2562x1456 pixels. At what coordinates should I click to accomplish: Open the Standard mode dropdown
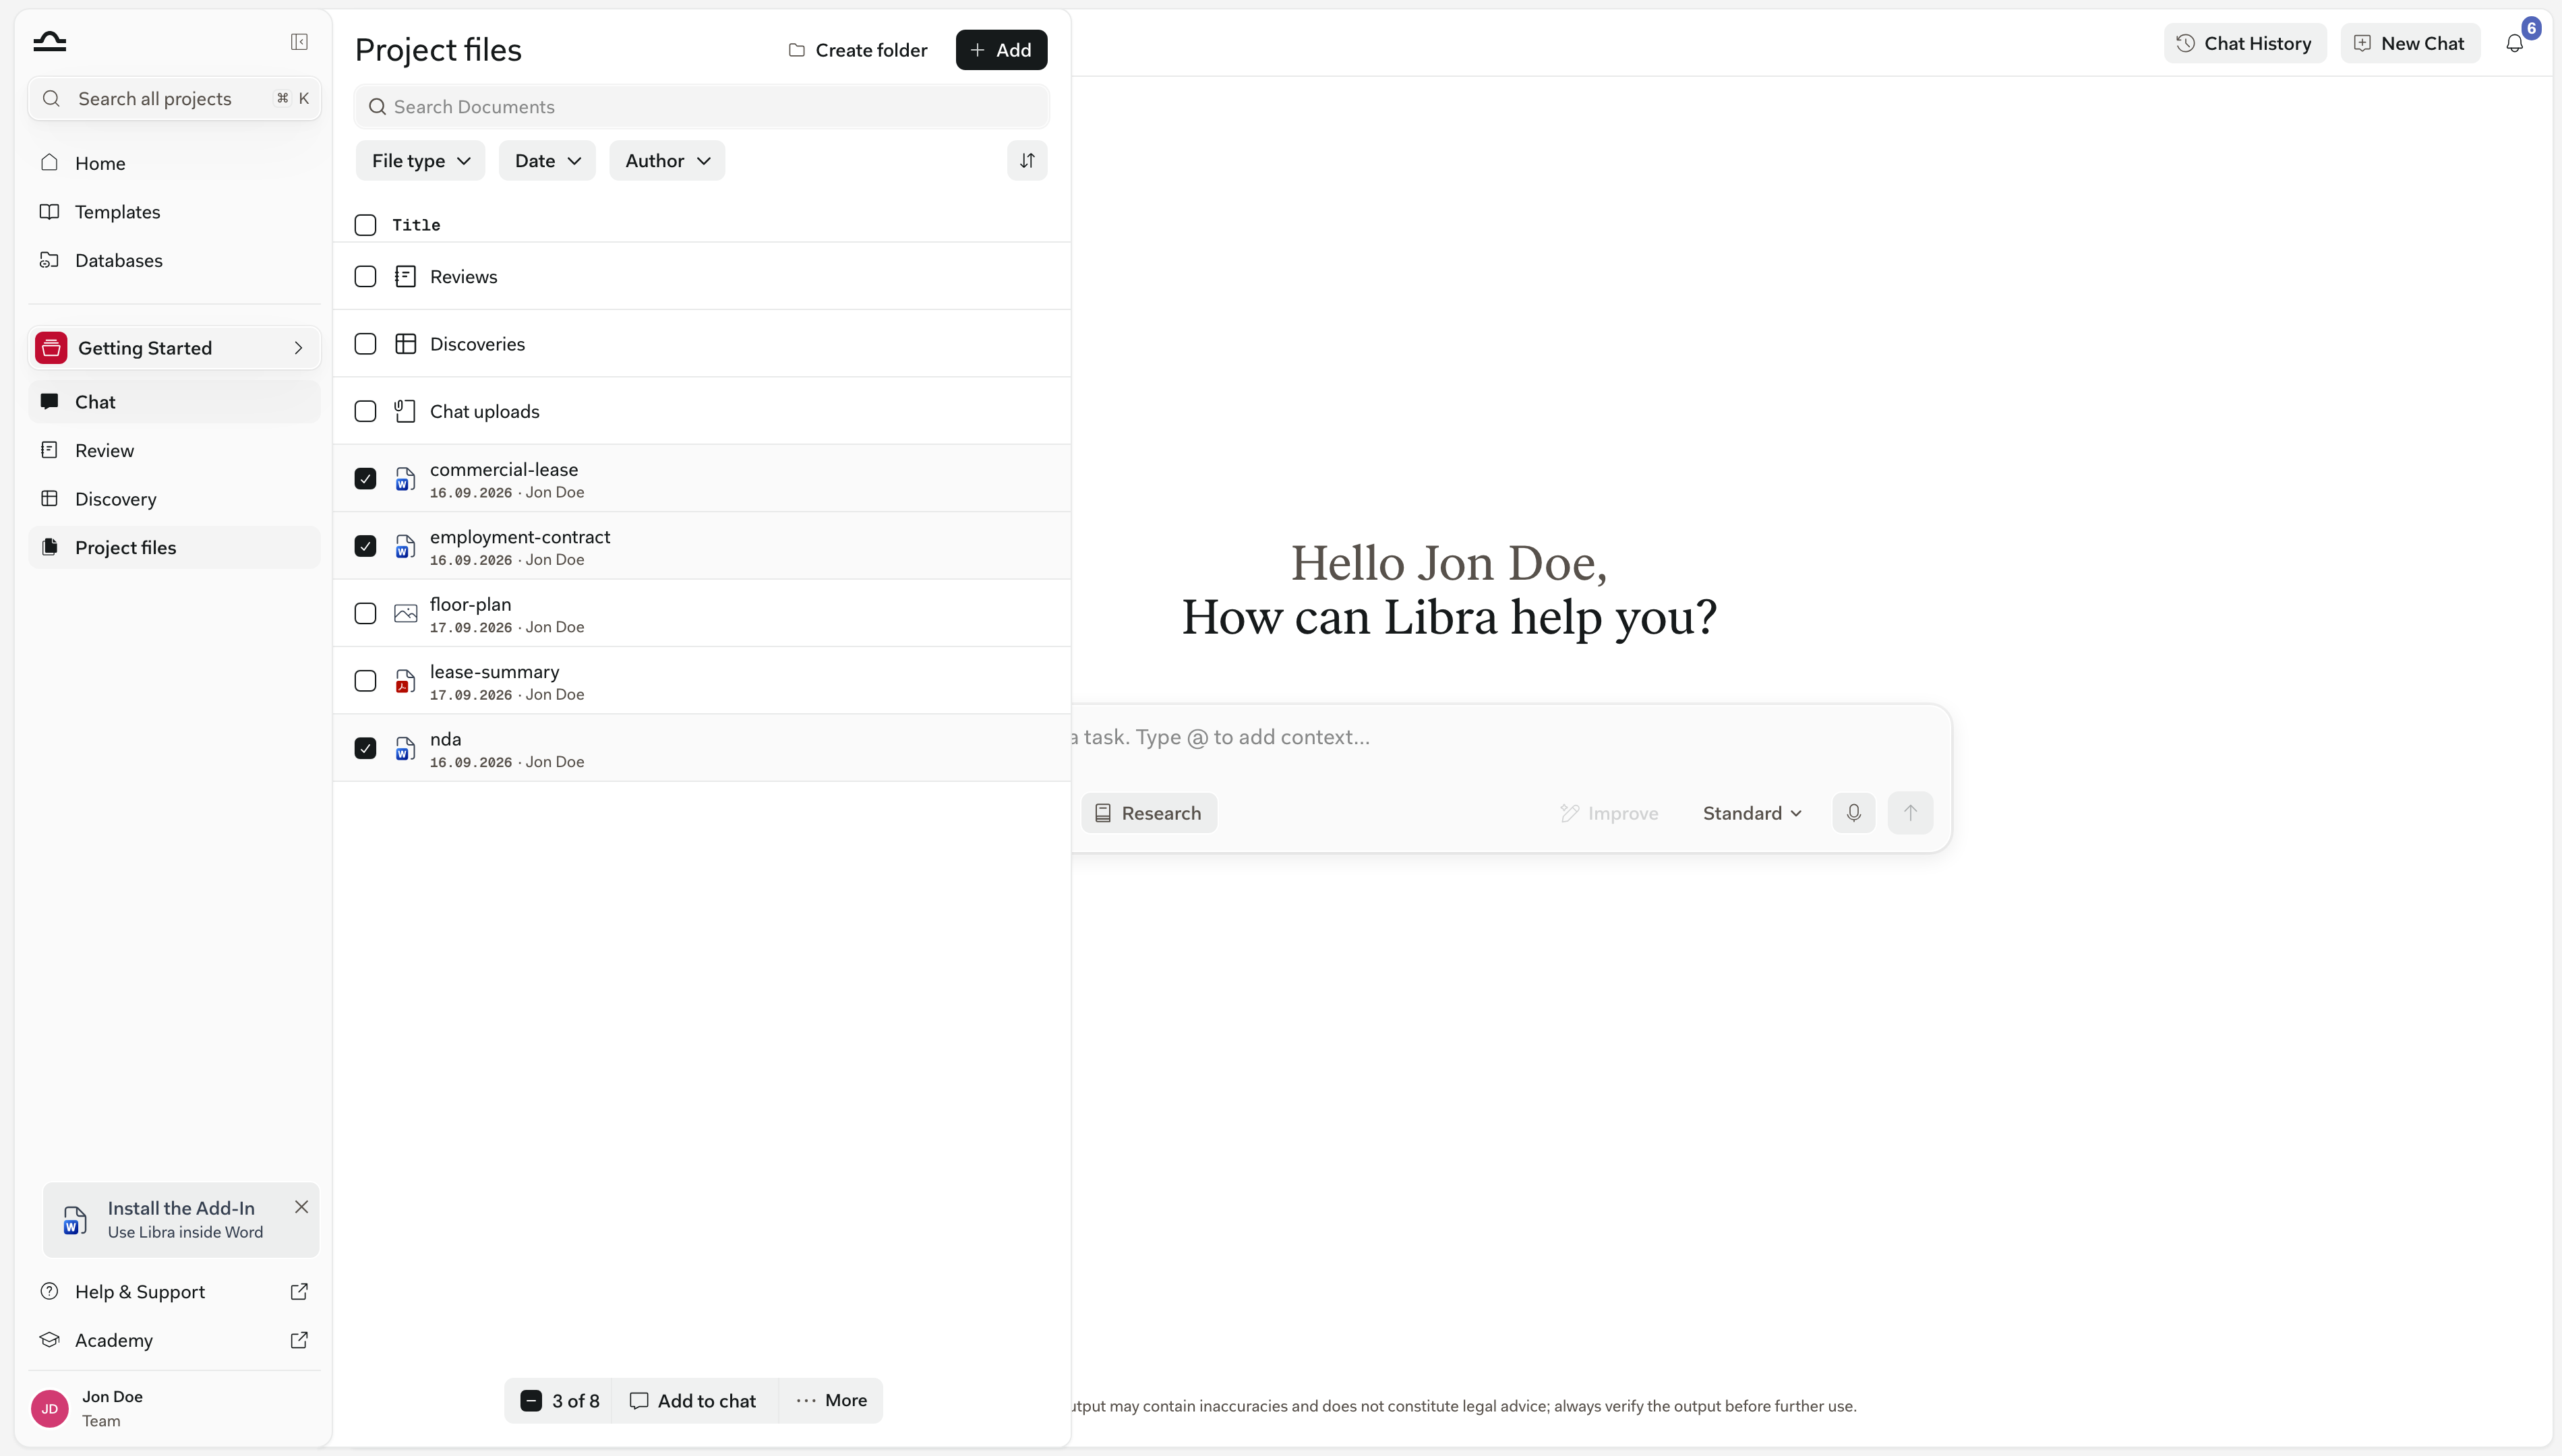tap(1752, 813)
